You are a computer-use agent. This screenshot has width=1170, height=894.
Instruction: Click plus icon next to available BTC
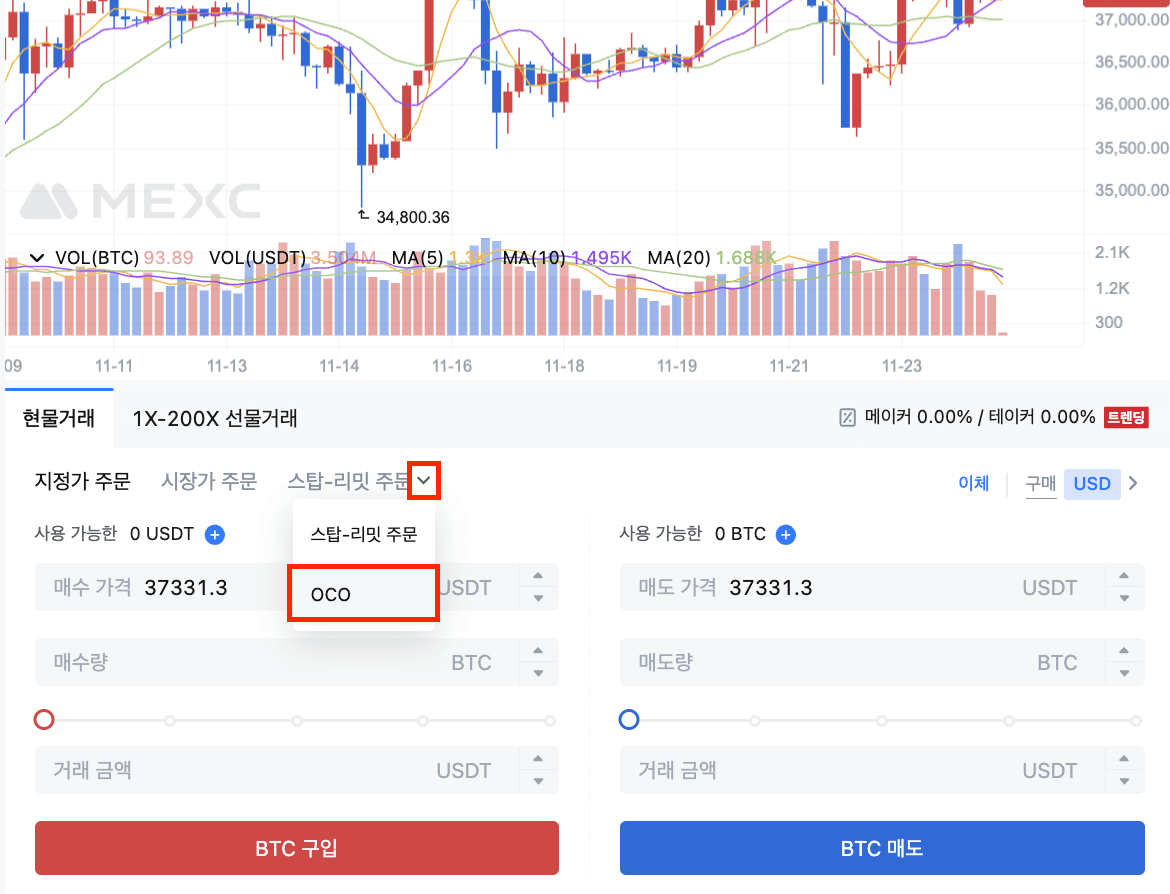(786, 535)
